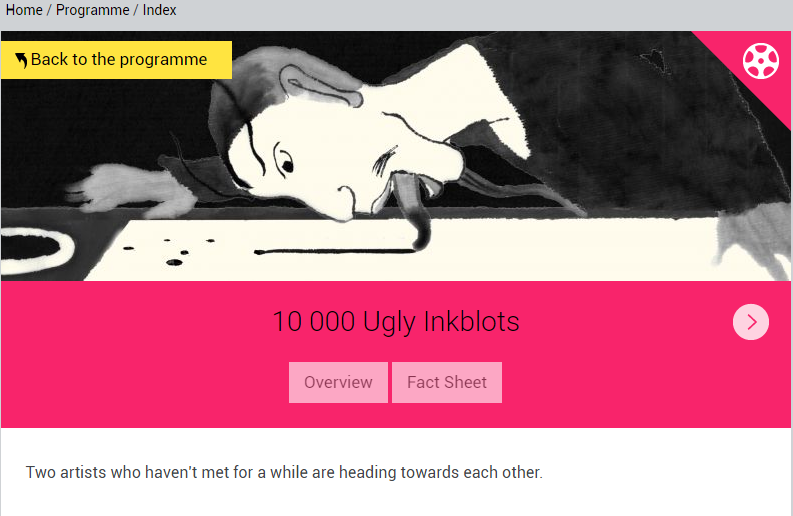Image resolution: width=793 pixels, height=516 pixels.
Task: Click the ink bowl in the artwork
Action: (35, 249)
